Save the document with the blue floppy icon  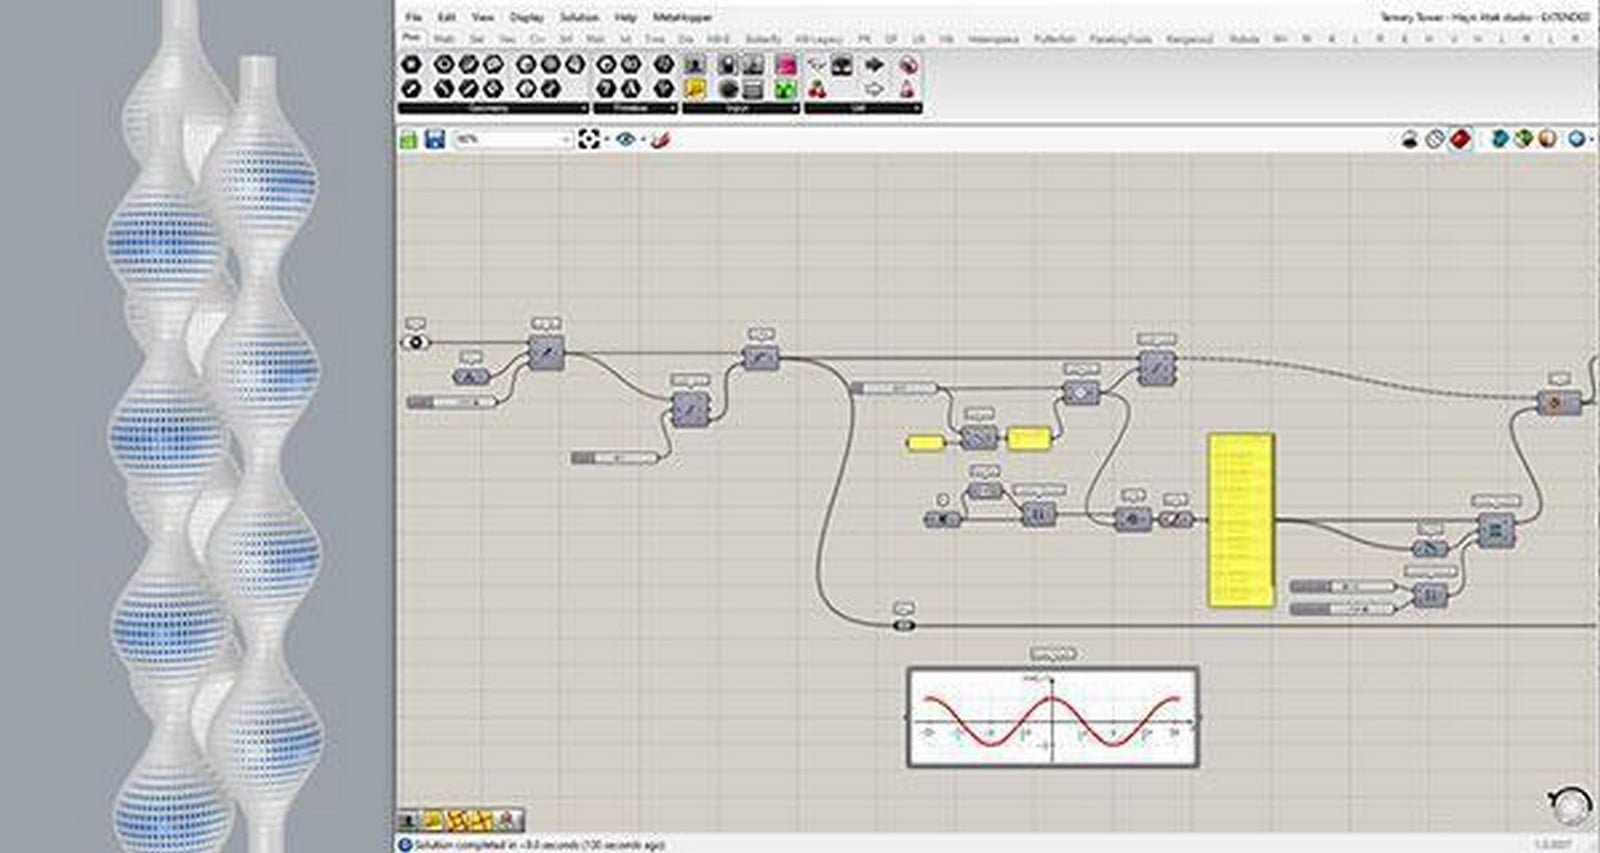click(434, 139)
